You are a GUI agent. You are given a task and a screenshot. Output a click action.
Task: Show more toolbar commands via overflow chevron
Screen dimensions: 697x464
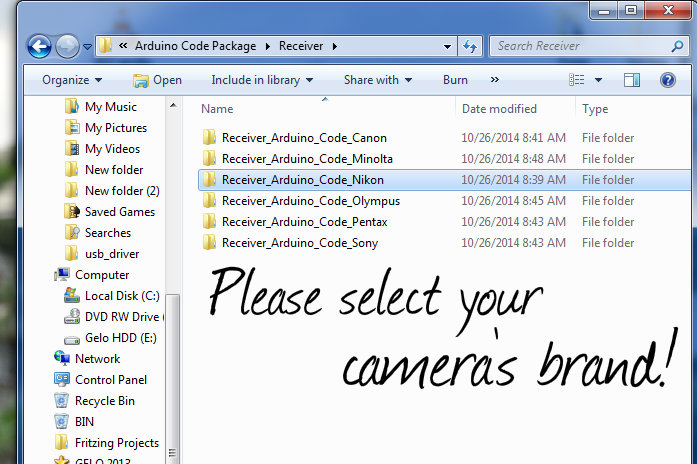(x=495, y=80)
